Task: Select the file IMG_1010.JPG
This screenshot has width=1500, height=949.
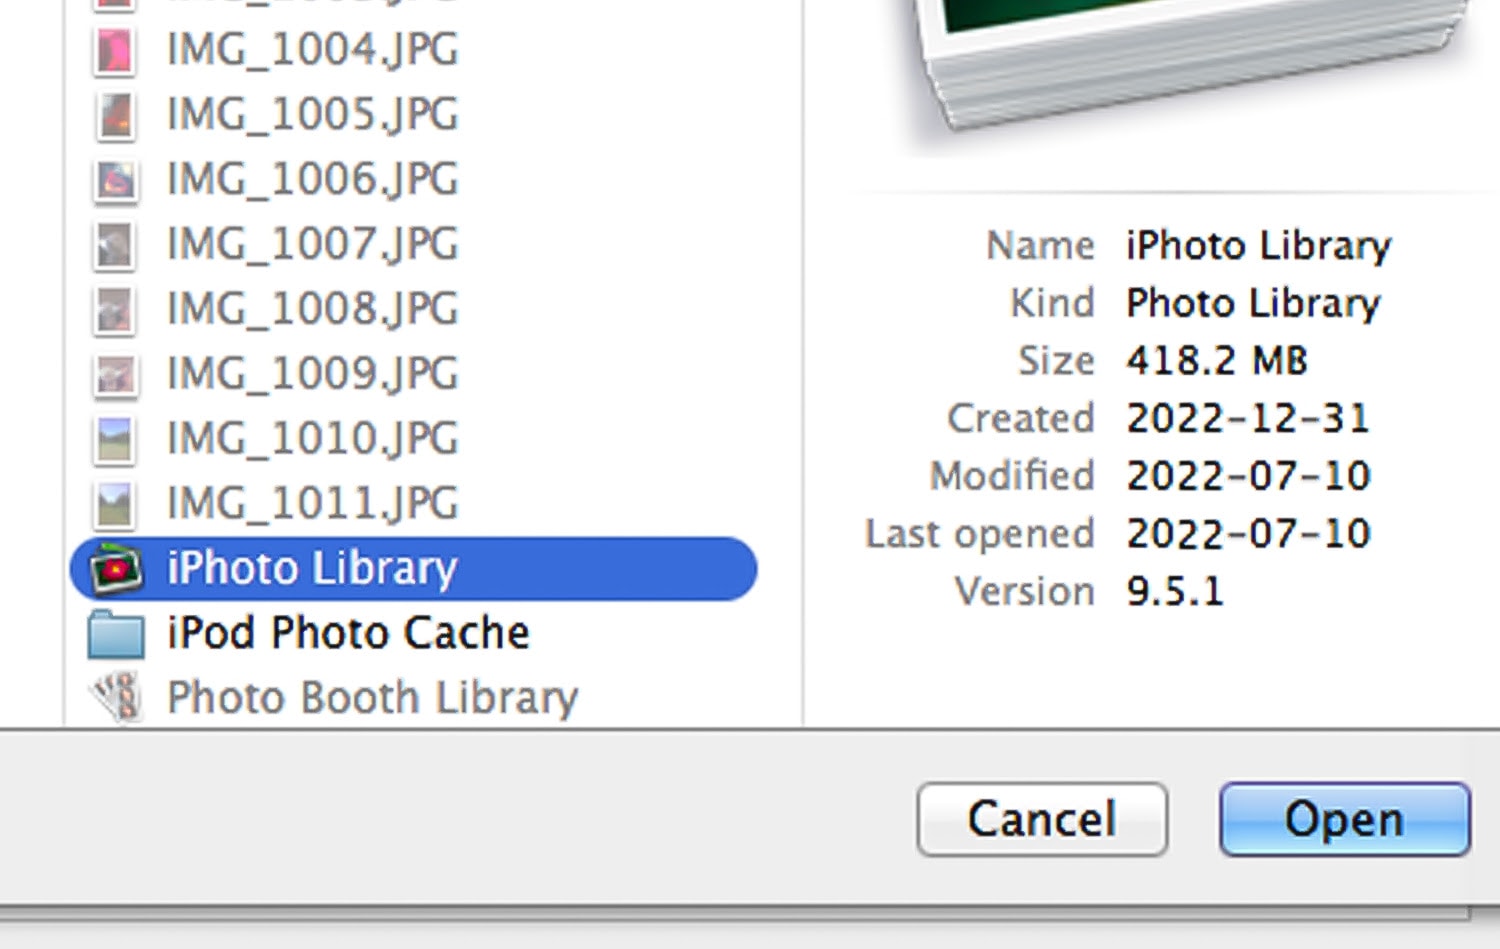Action: [310, 438]
